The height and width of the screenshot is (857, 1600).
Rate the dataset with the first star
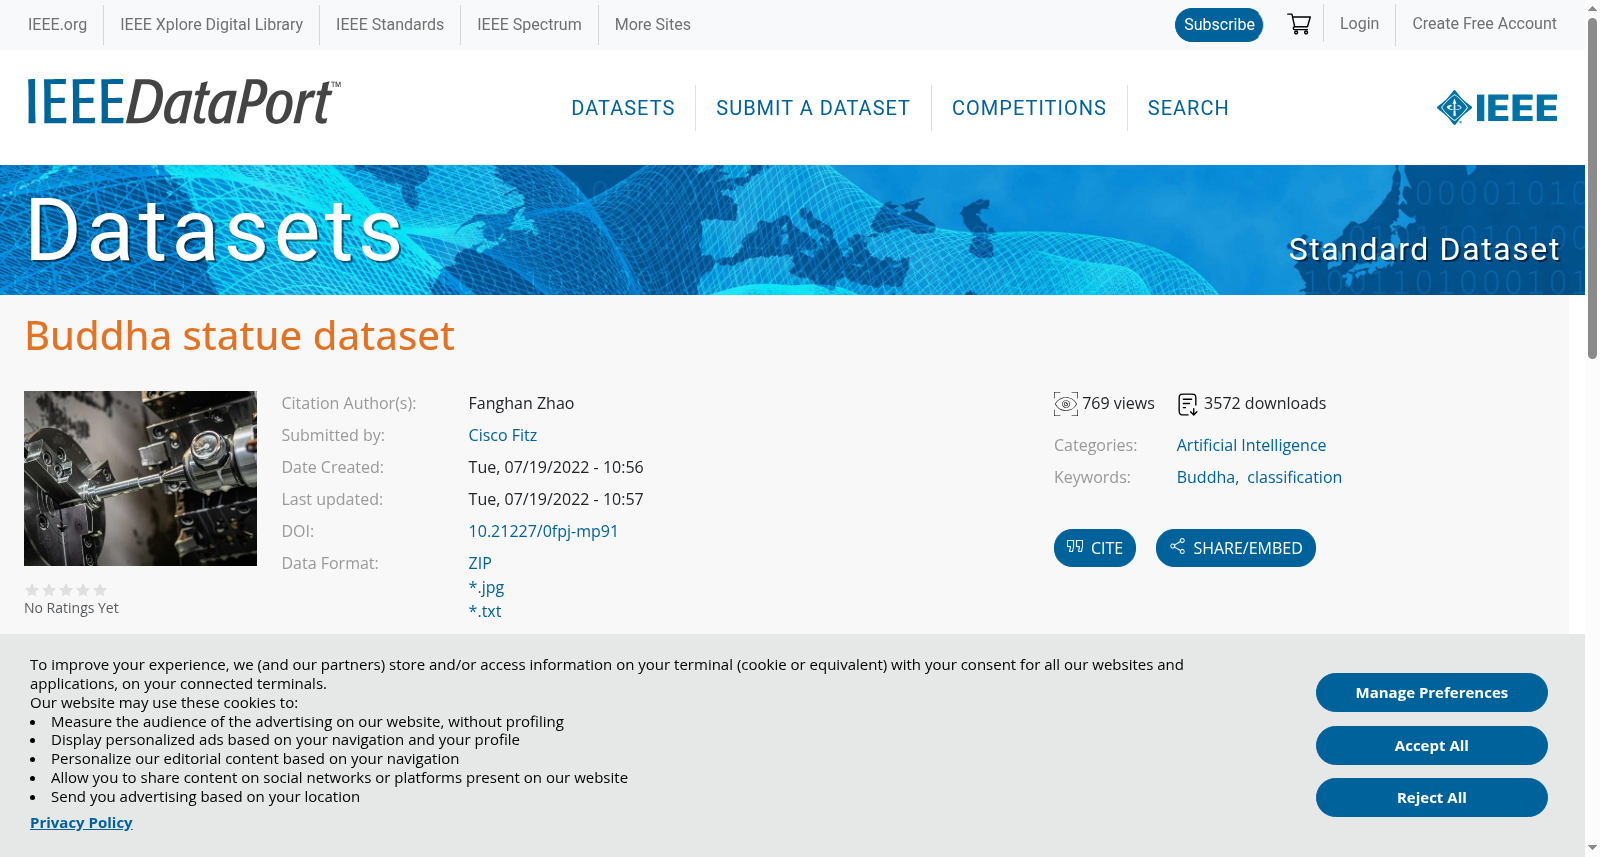[x=32, y=590]
